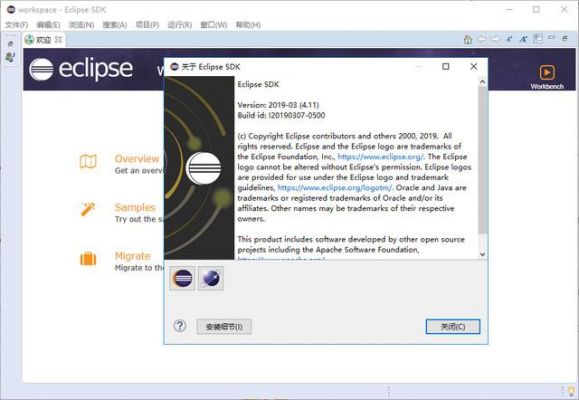
Task: Minimize the main Eclipse SDK window
Action: coord(509,10)
